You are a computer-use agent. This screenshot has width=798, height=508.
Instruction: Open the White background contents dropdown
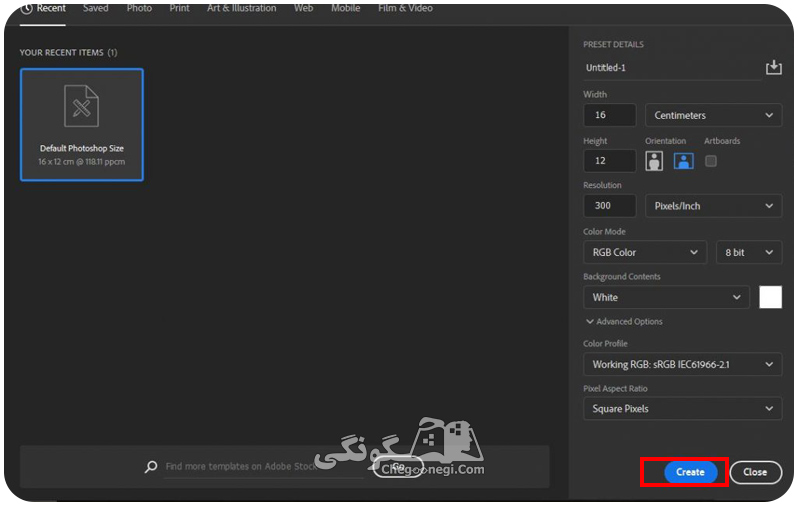(x=666, y=297)
